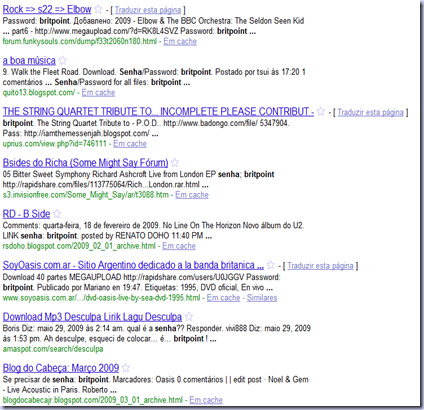Open SoyOasis.com.ar Sitio Argentino result

click(x=133, y=265)
